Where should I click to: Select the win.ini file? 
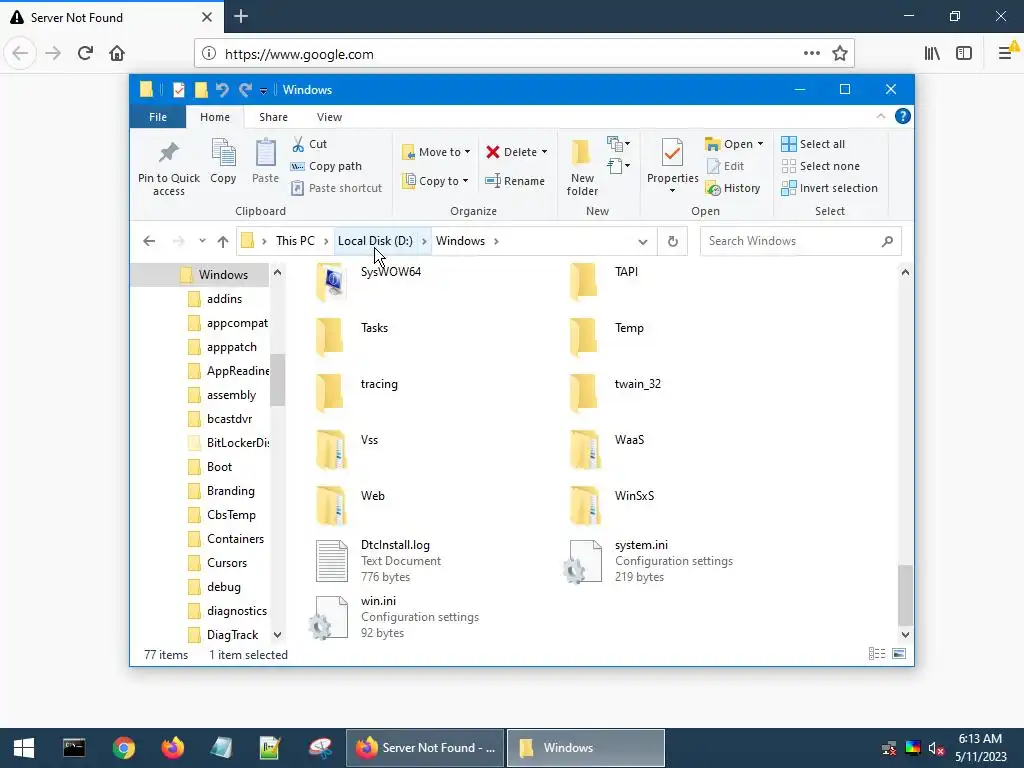[394, 617]
